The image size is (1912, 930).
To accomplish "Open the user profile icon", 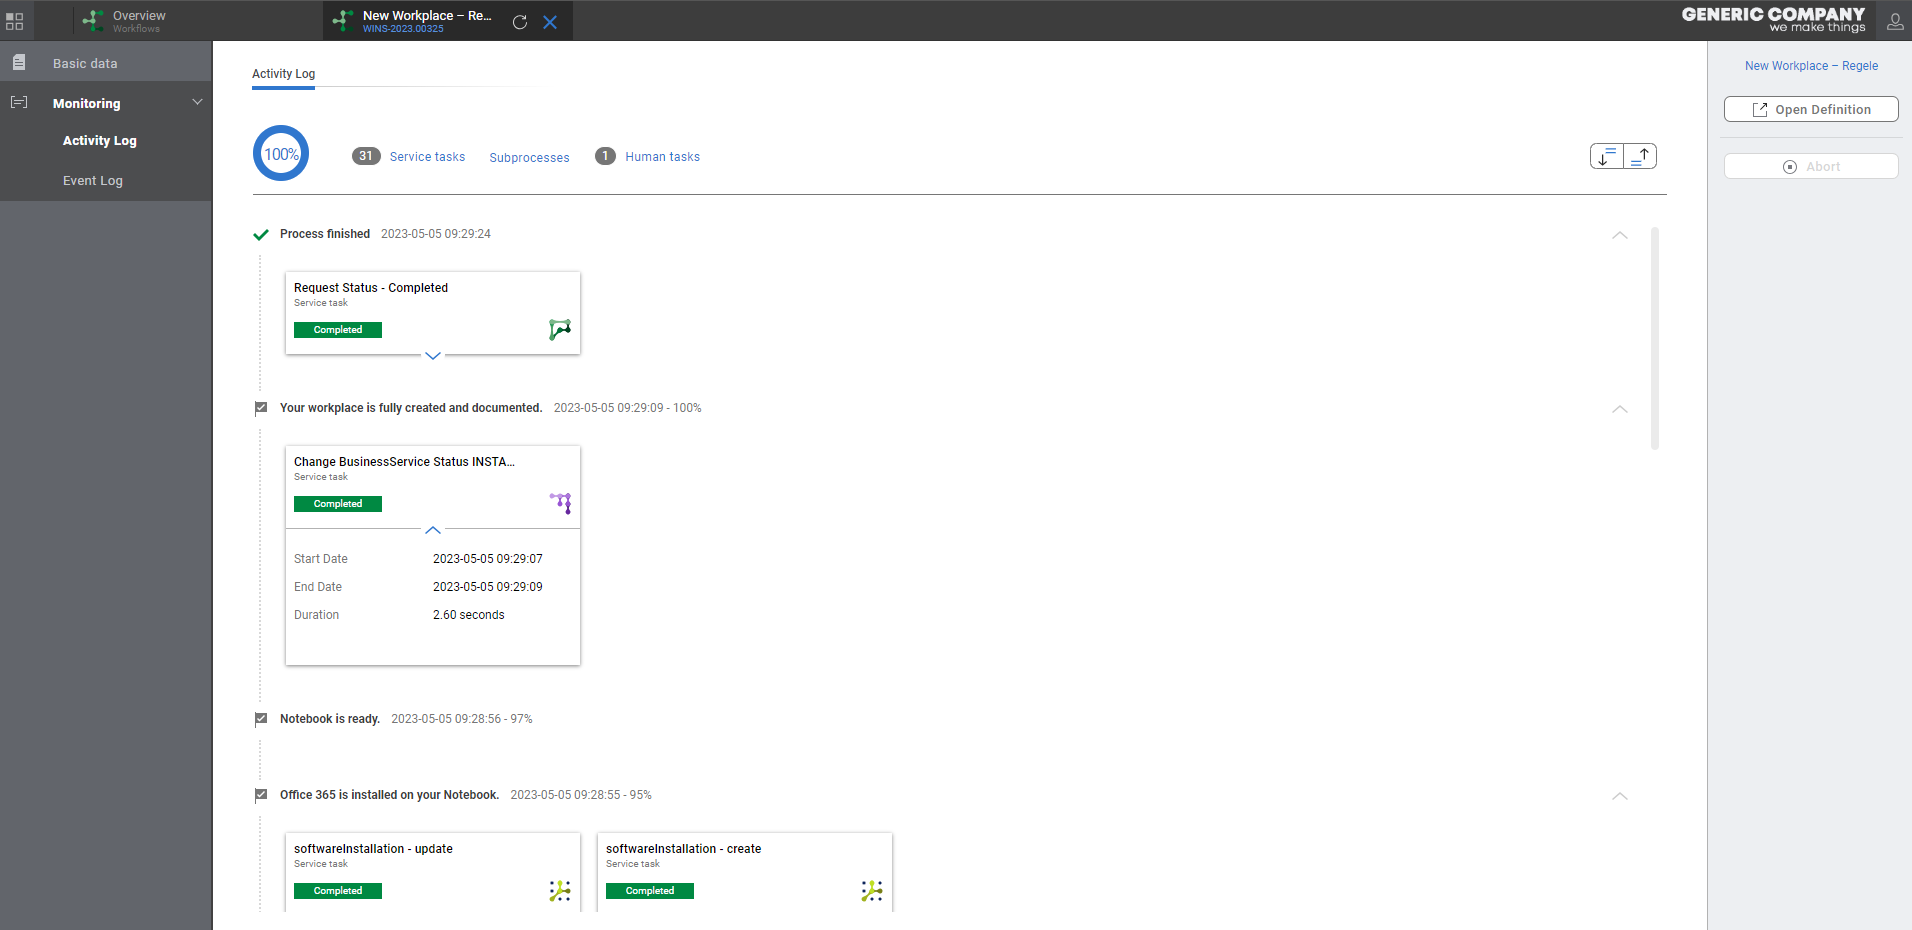I will pos(1894,21).
